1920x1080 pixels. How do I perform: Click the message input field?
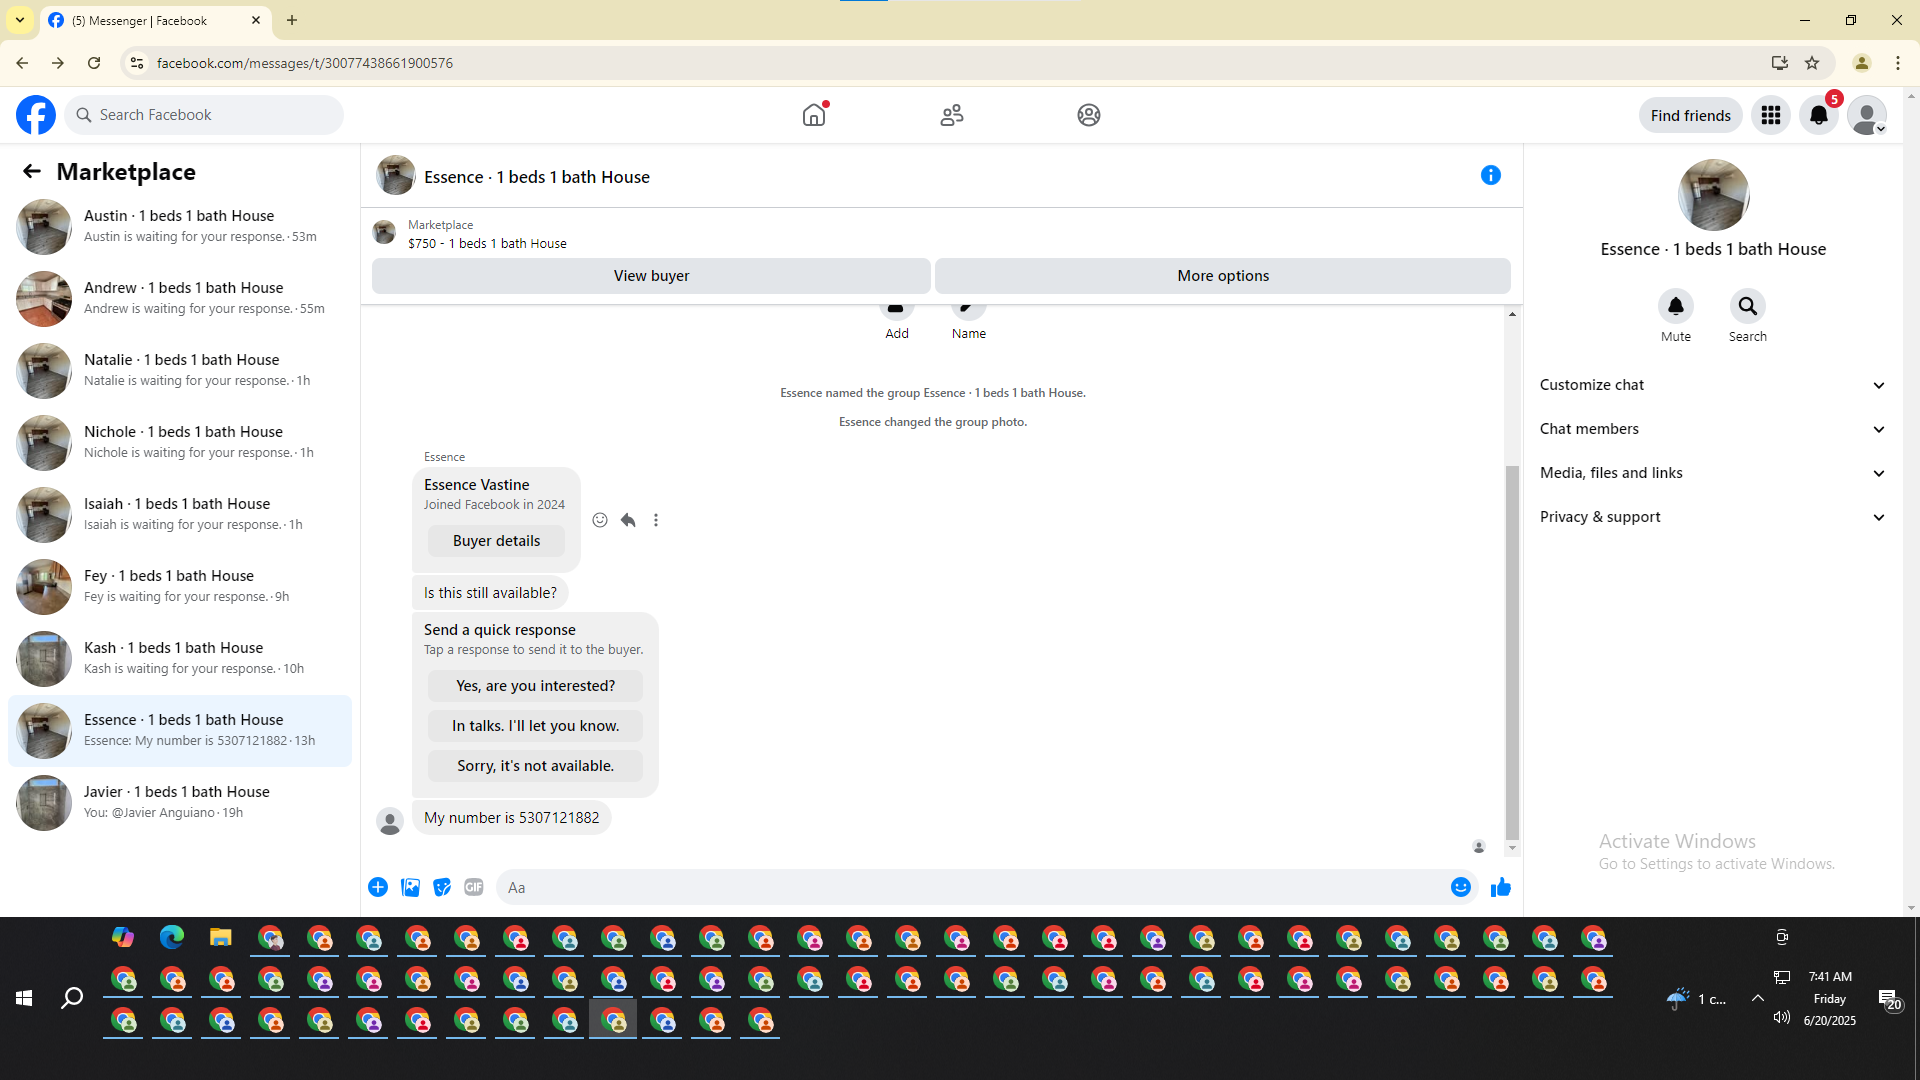970,887
